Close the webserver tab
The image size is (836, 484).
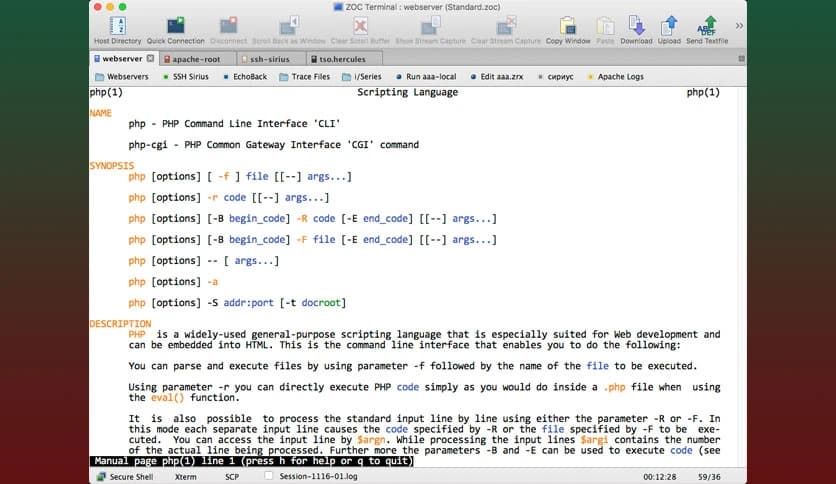150,59
